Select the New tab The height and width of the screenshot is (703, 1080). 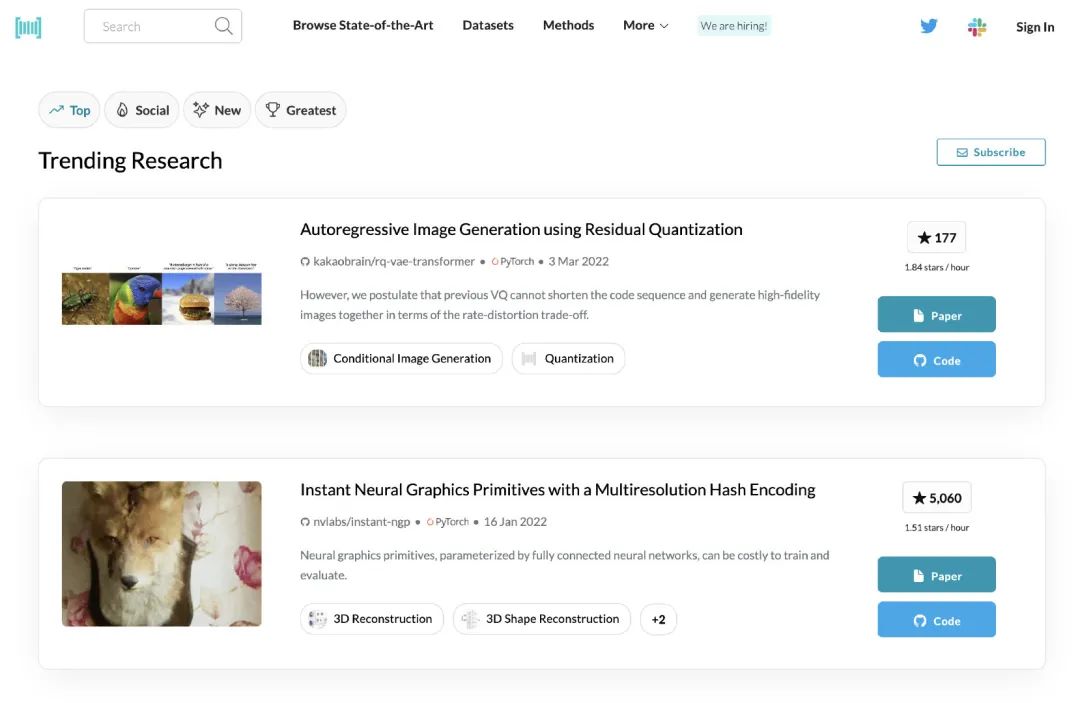[x=217, y=110]
